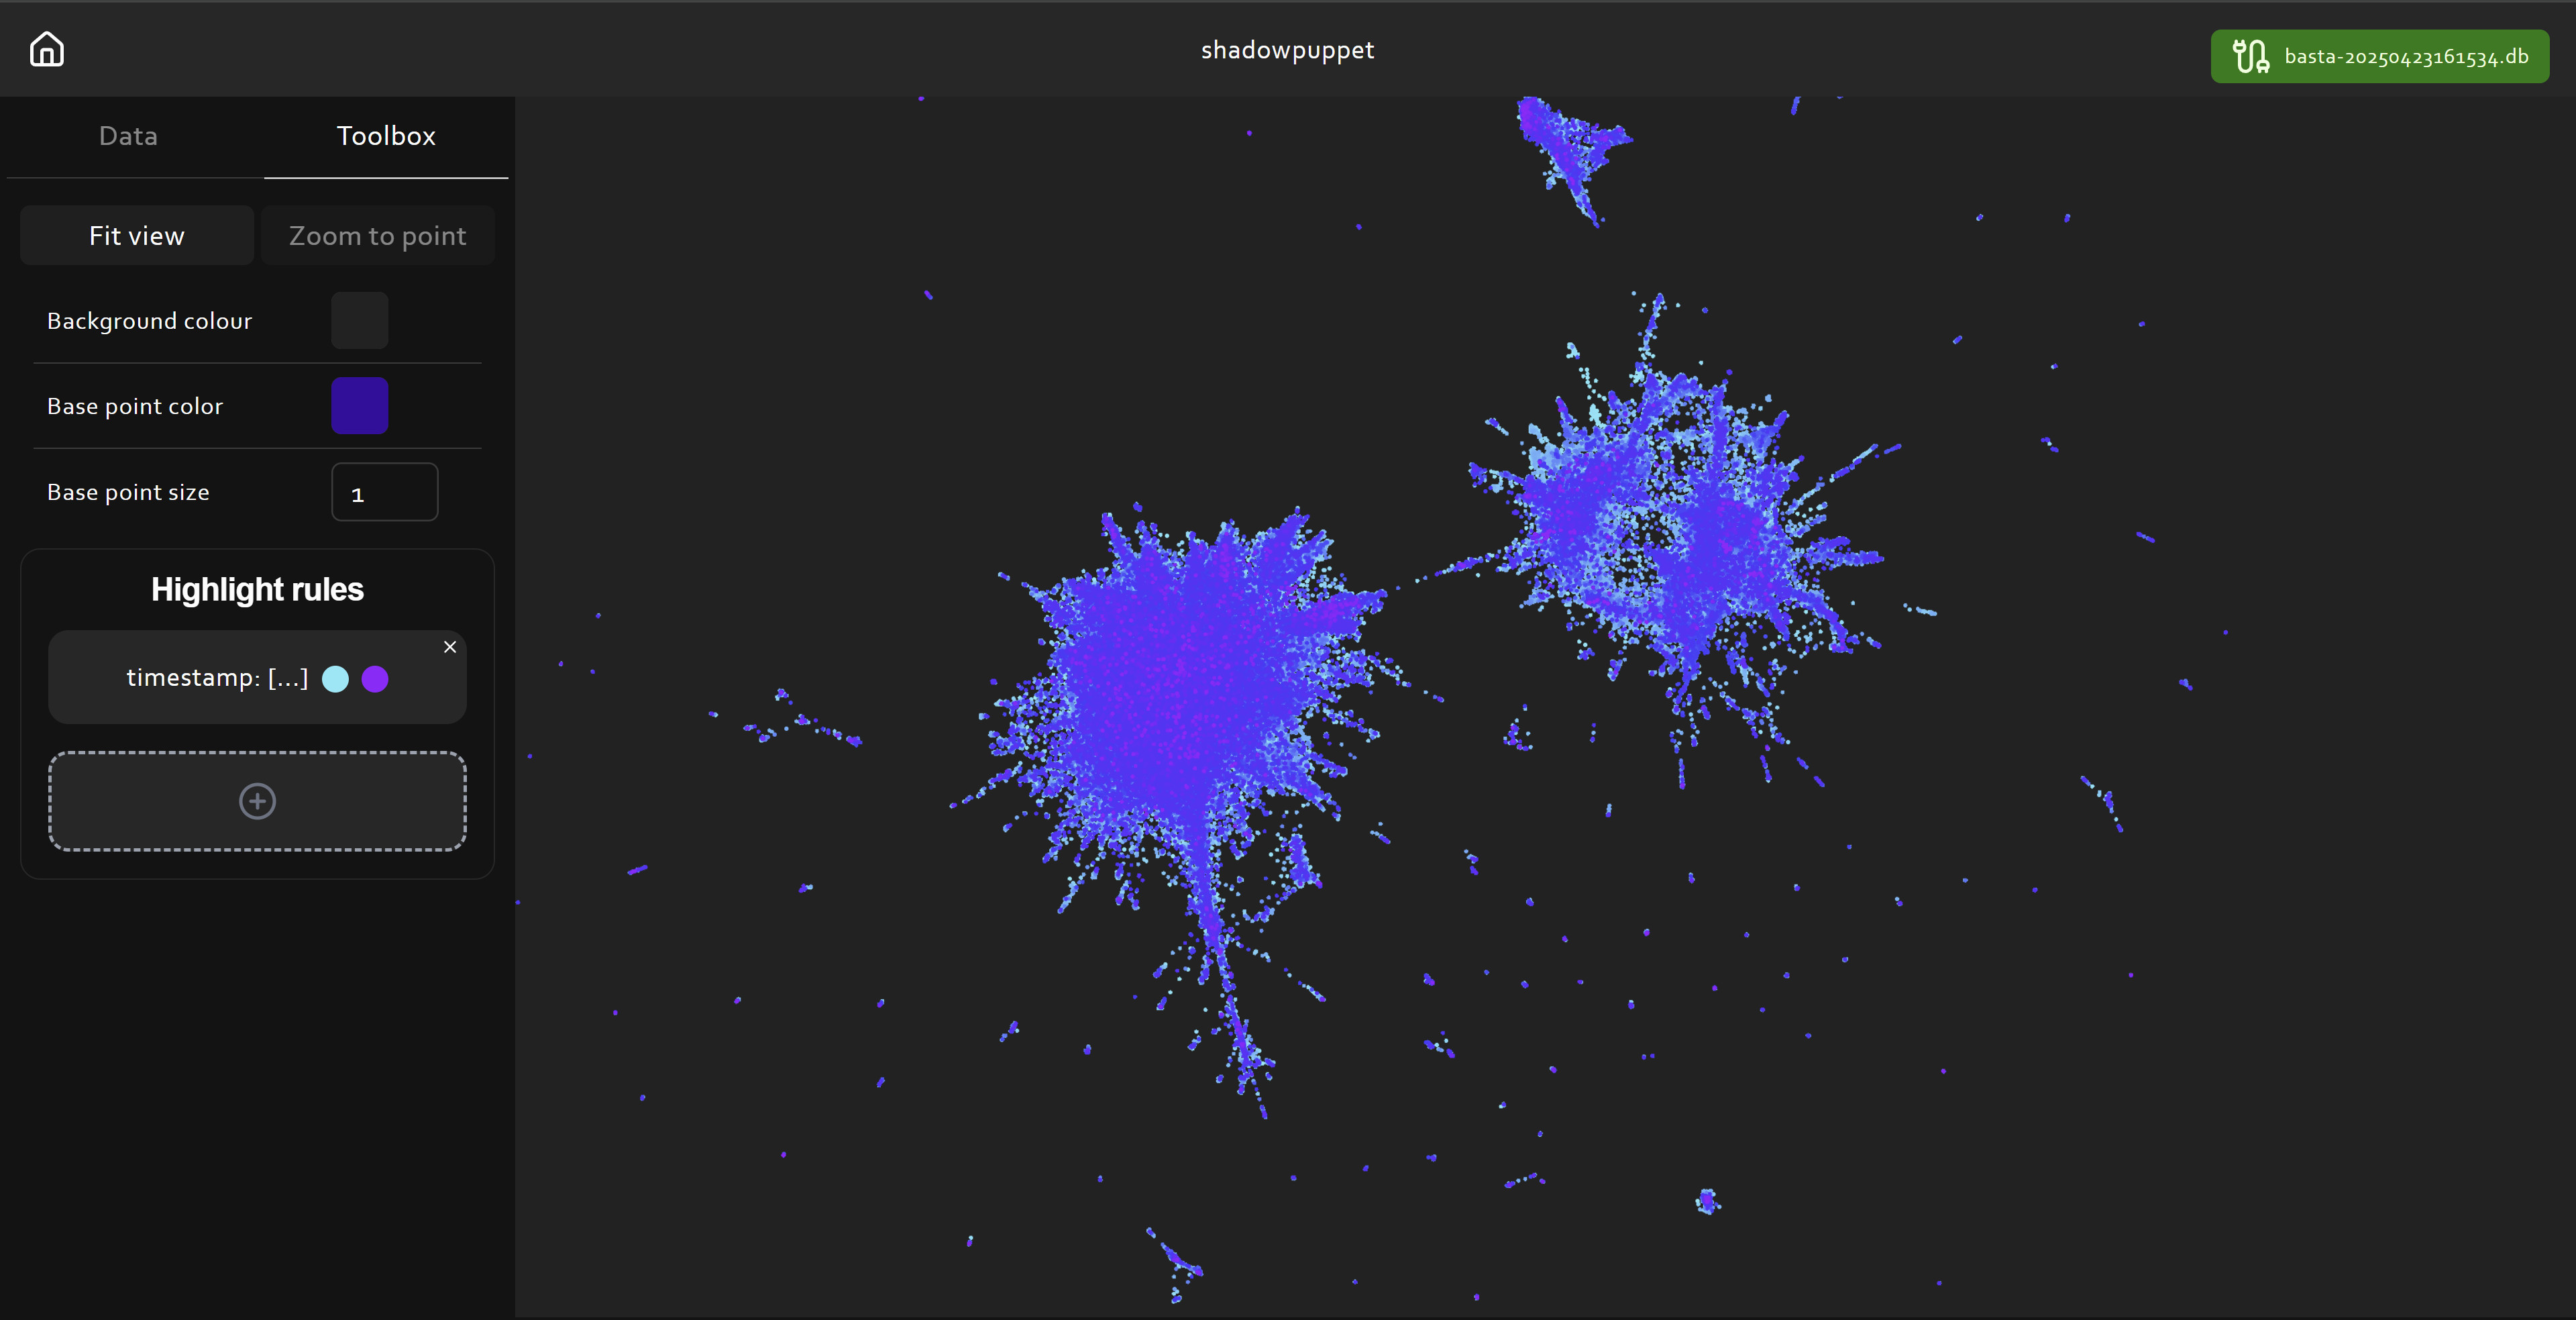Remove the timestamp highlight rule with X

click(x=450, y=647)
